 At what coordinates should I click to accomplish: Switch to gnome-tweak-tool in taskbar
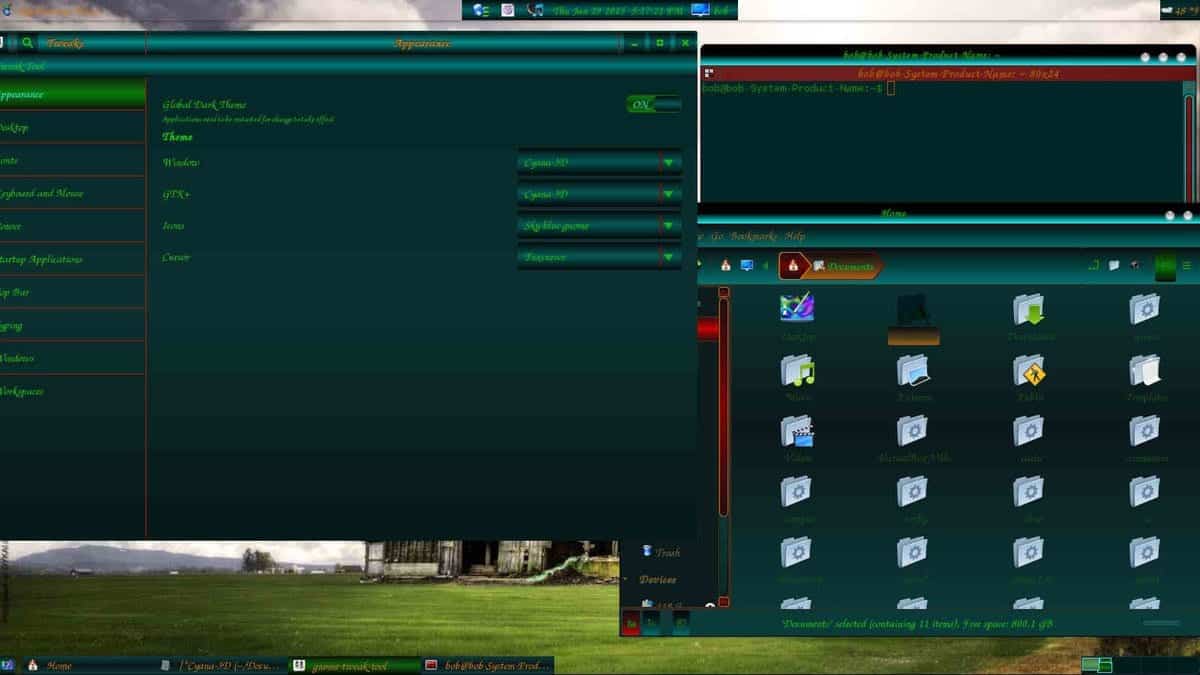click(355, 665)
